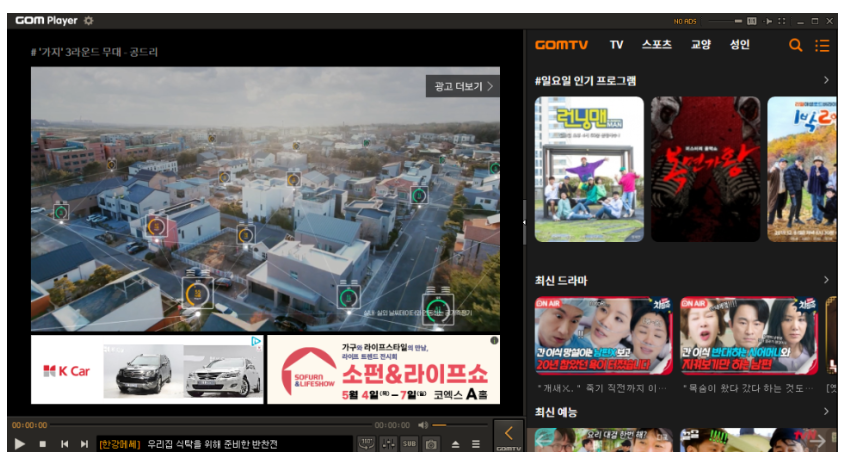This screenshot has width=844, height=460.
Task: Open second drama thumbnail '지켜보기만 하는 남편'
Action: tap(749, 336)
